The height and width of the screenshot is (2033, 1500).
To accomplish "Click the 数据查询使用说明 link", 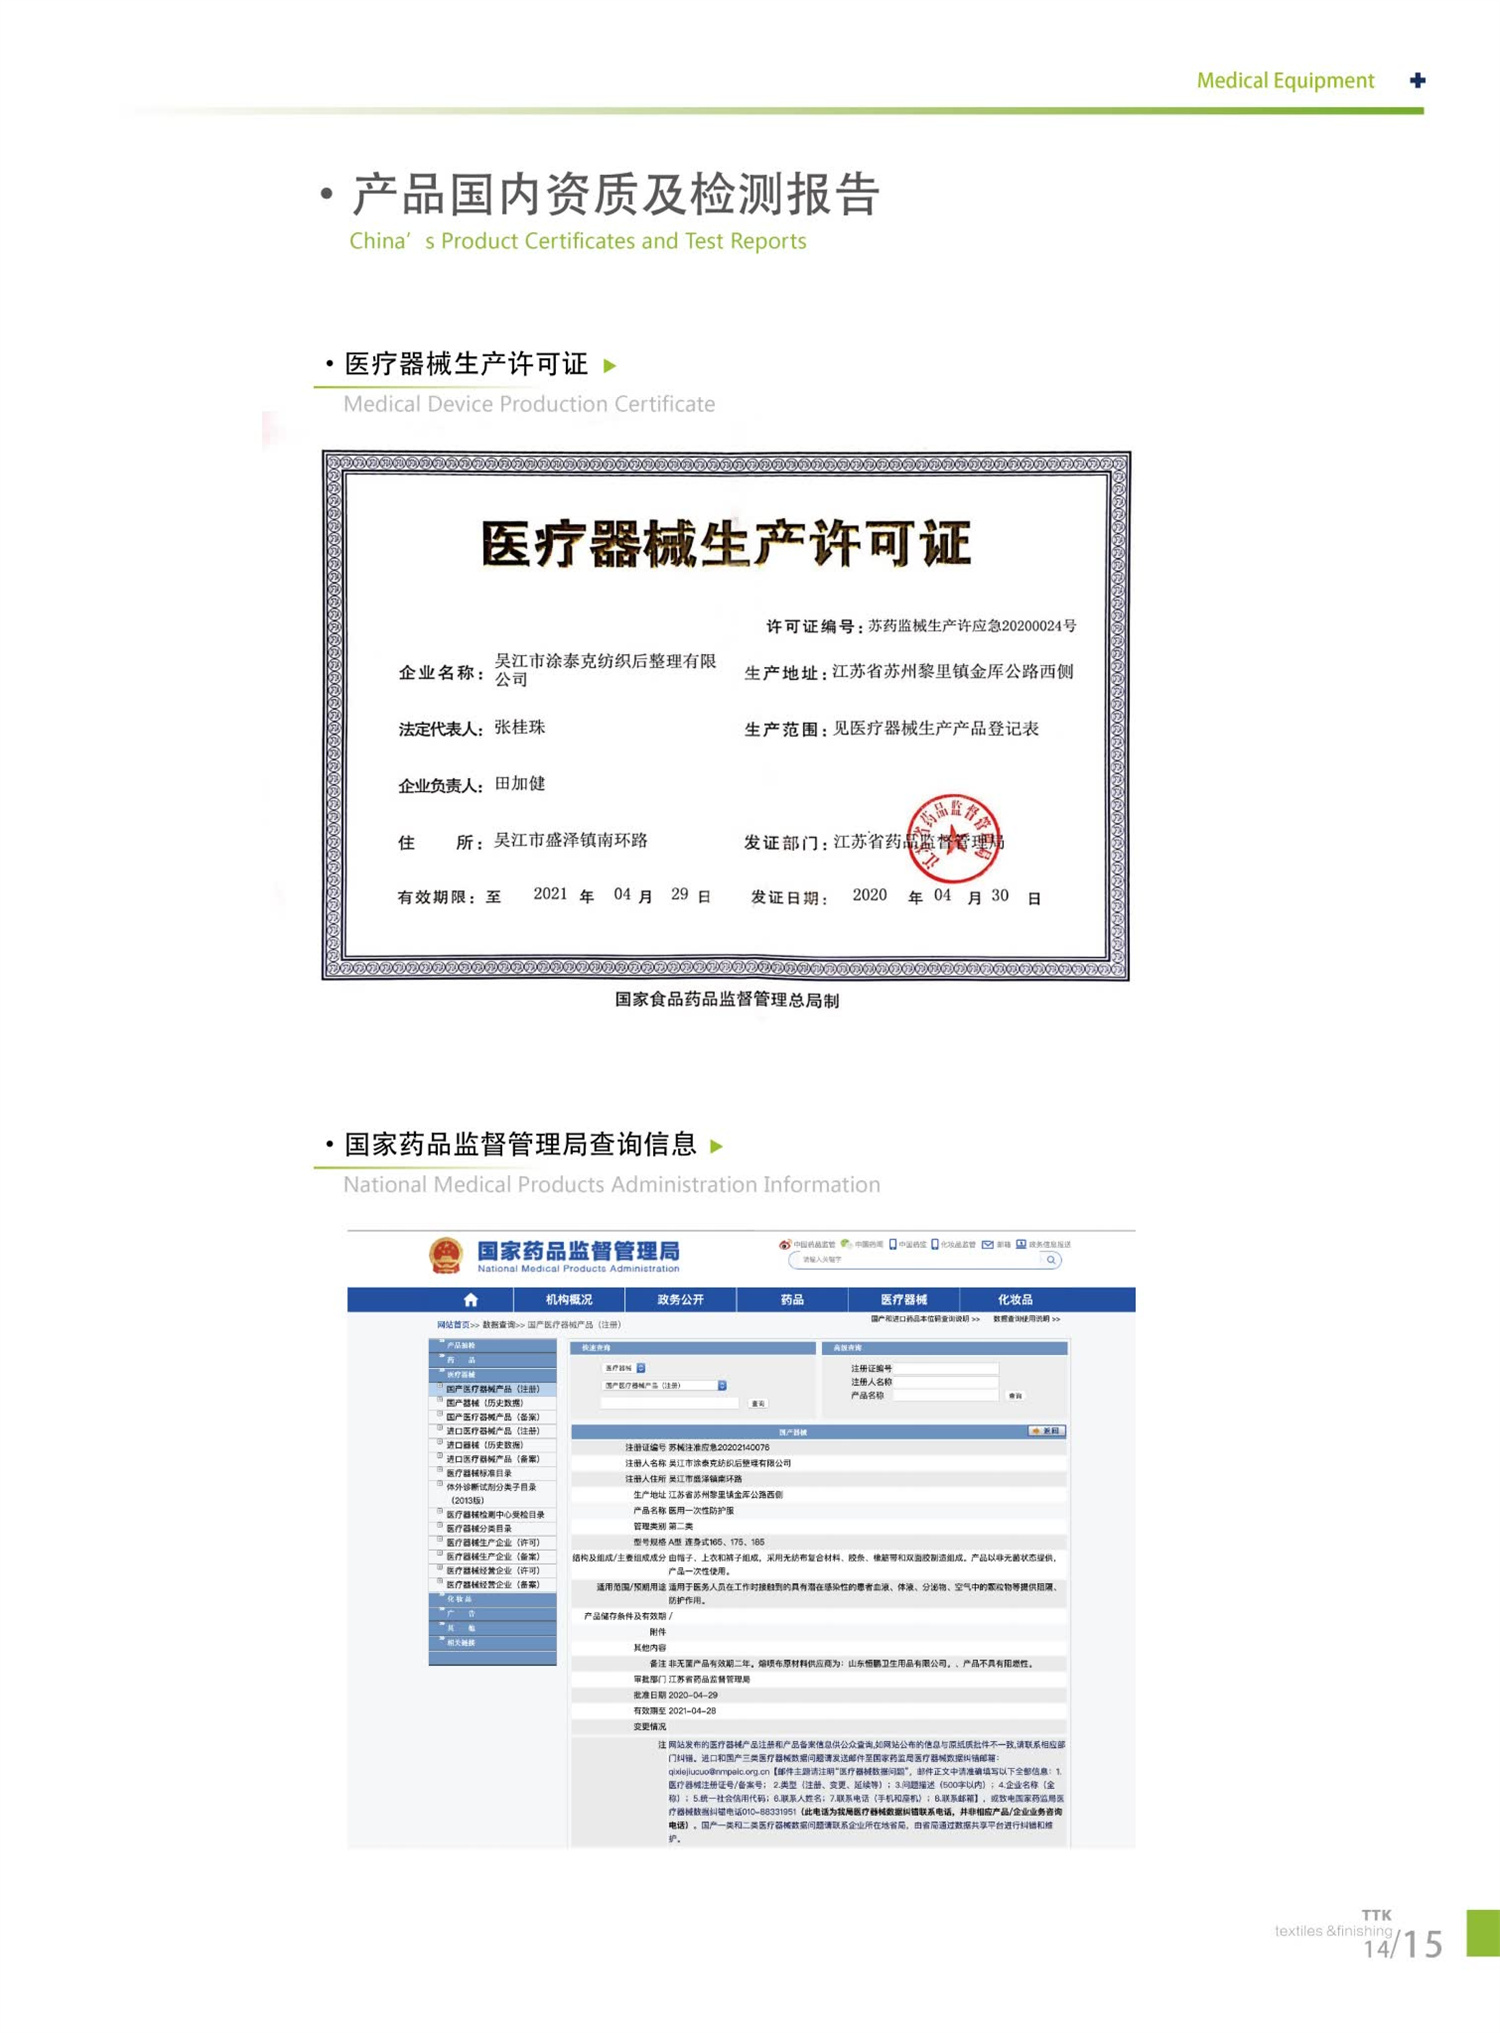I will click(x=1026, y=1319).
